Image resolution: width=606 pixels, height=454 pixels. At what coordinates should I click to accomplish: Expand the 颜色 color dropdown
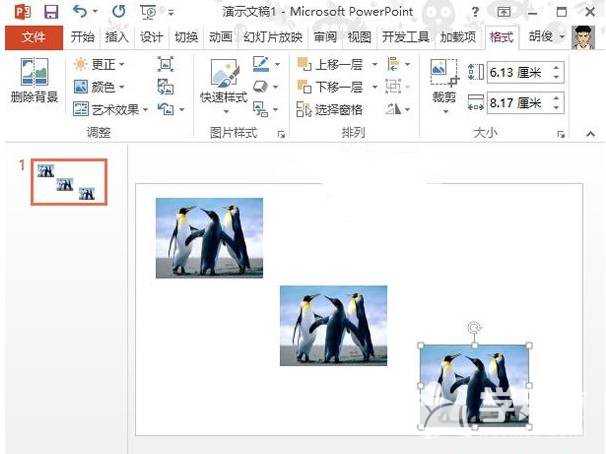click(100, 87)
